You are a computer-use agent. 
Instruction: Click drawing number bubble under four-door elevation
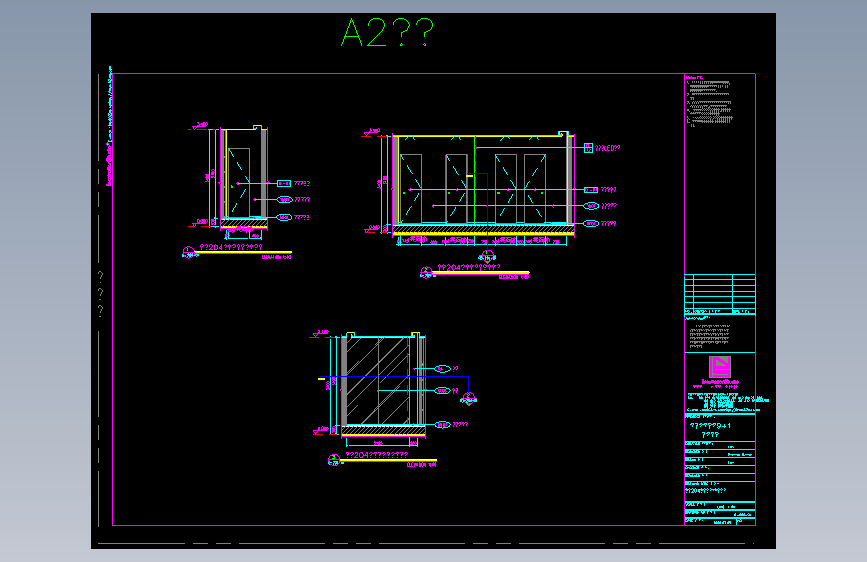pyautogui.click(x=426, y=273)
